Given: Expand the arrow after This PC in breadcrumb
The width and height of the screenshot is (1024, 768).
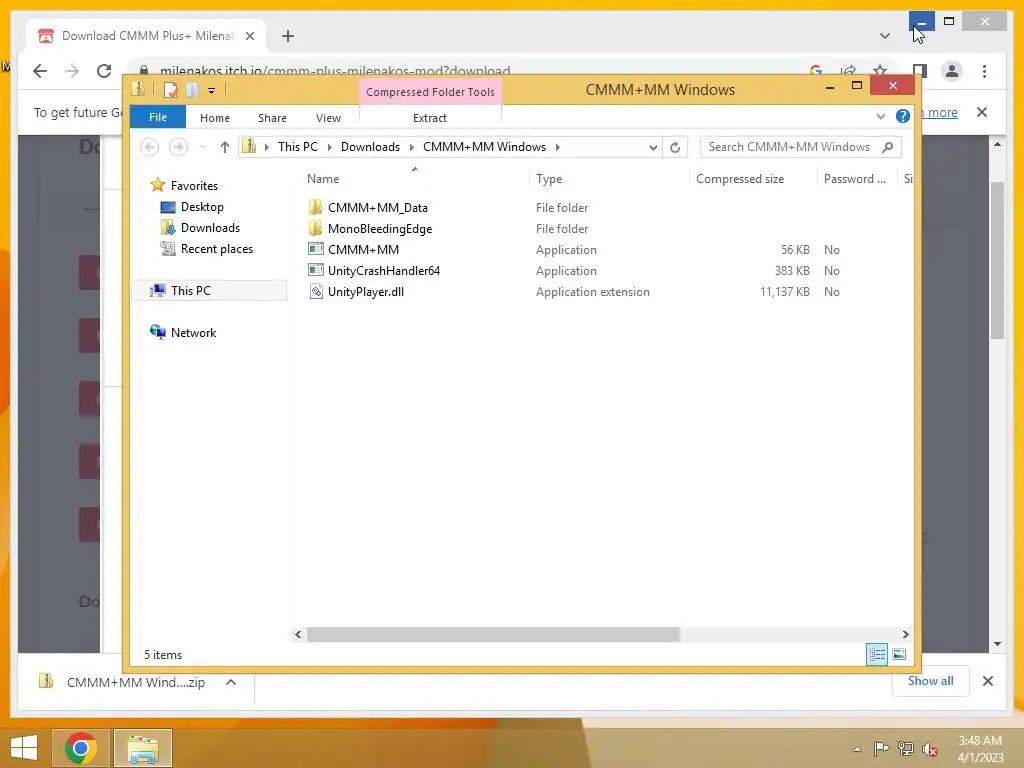Looking at the screenshot, I should [329, 148].
